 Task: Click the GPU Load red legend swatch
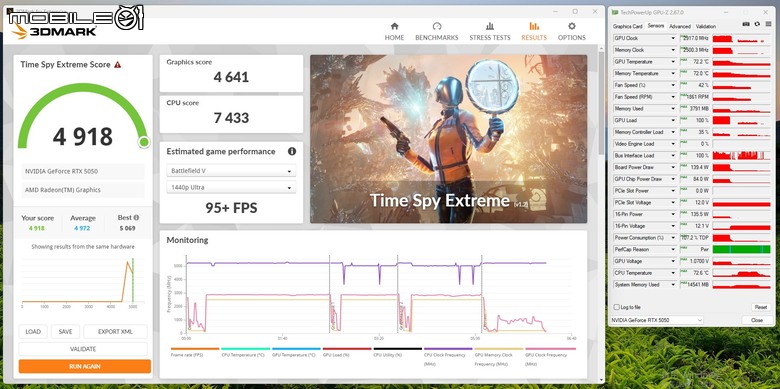coord(347,349)
